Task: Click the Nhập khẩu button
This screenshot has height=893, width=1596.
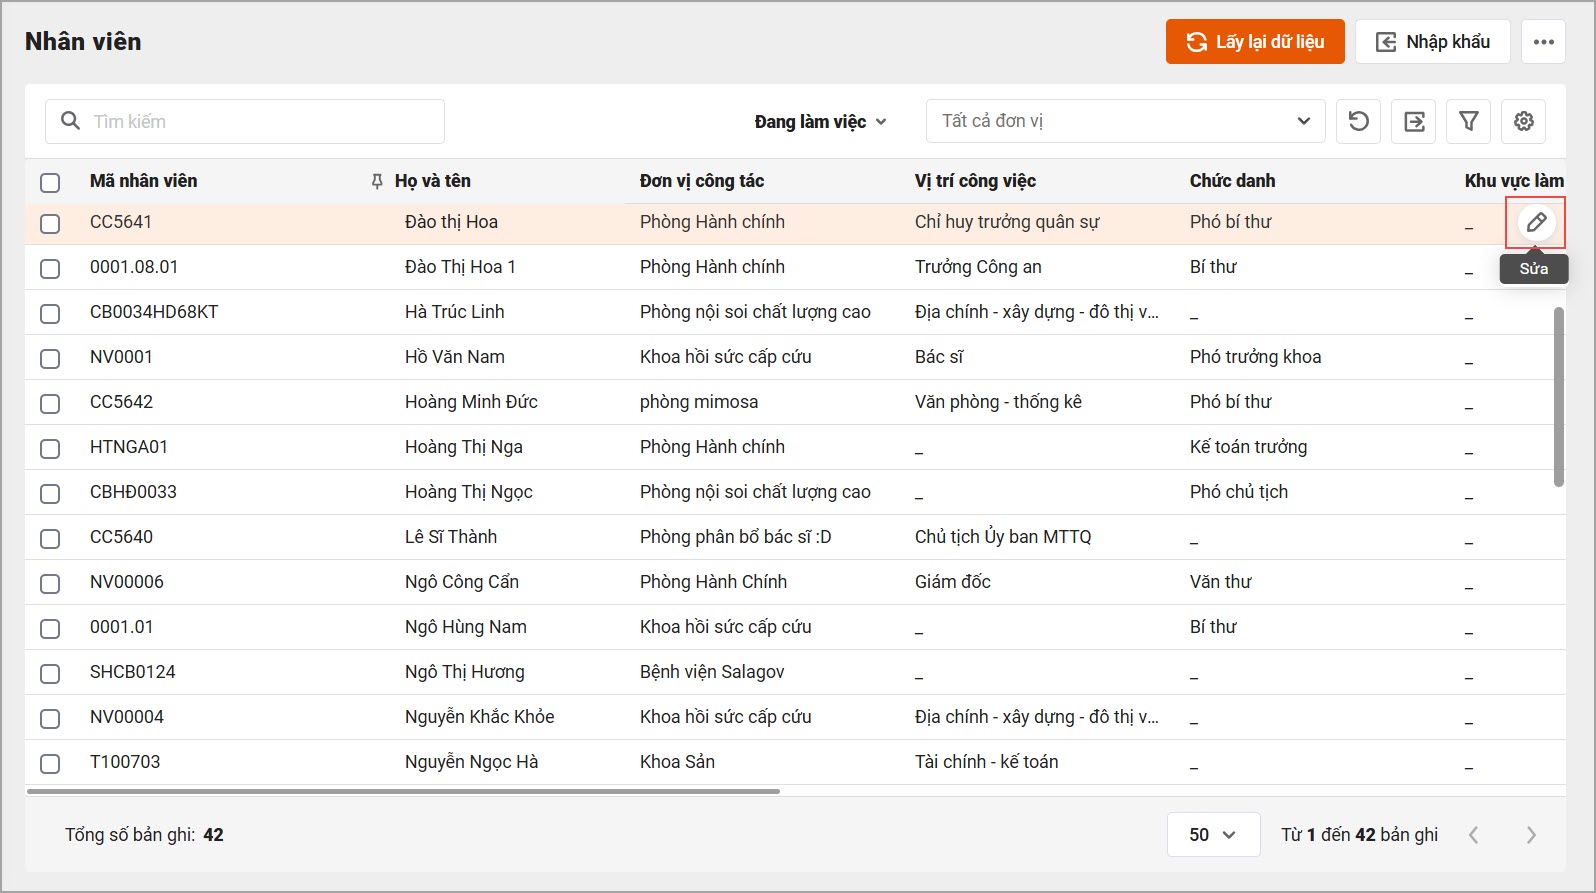Action: [x=1432, y=42]
